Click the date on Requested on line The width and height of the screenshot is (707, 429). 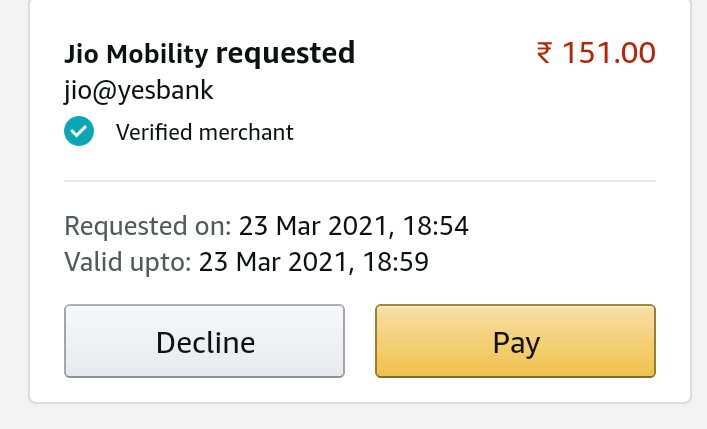click(x=313, y=227)
